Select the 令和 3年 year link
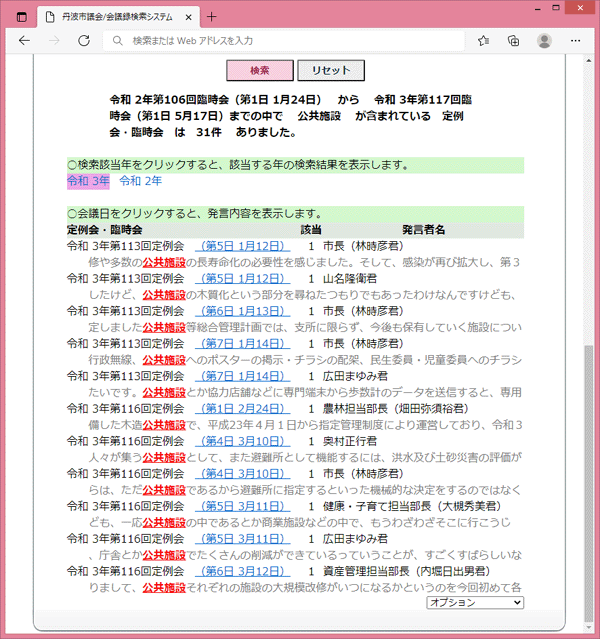This screenshot has height=639, width=600. 88,181
